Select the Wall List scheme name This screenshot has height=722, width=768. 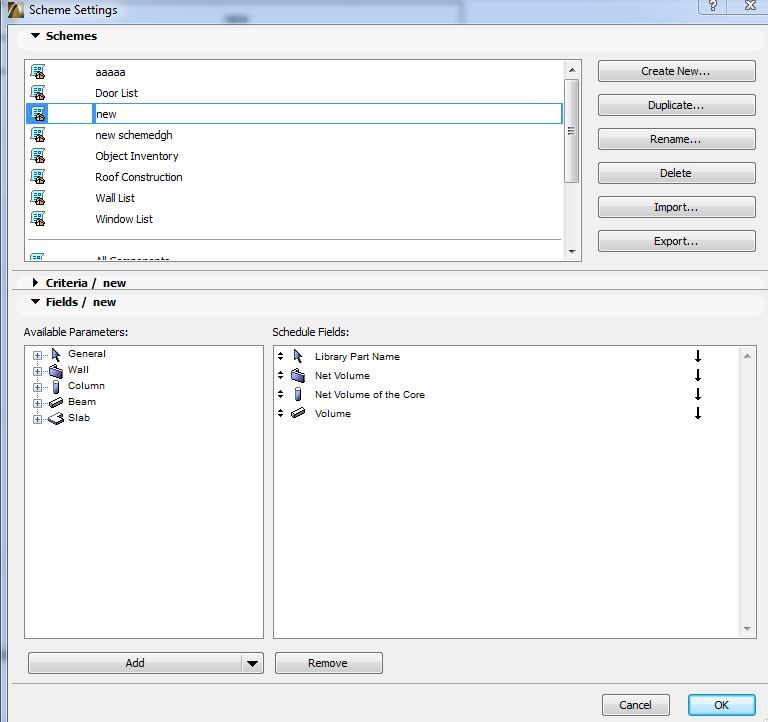point(115,198)
